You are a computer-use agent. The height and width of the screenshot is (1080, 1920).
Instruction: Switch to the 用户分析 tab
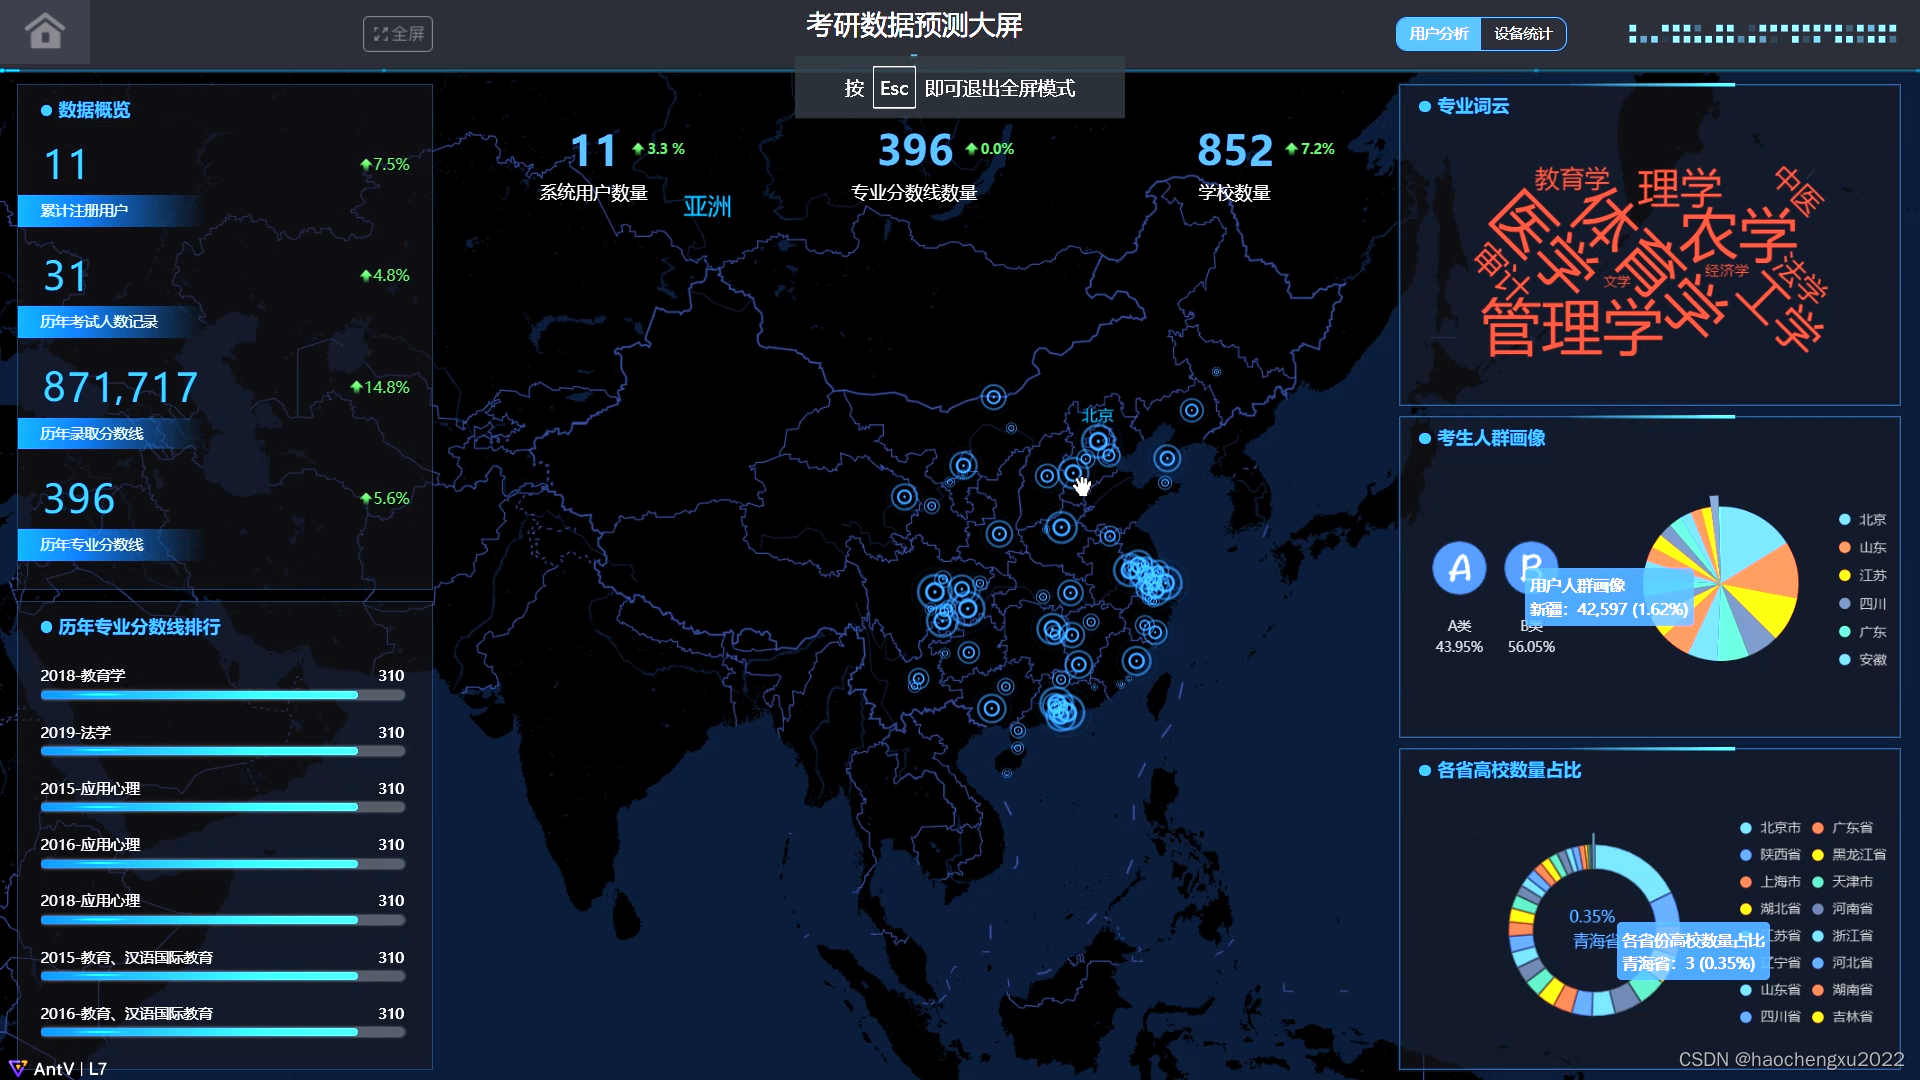pyautogui.click(x=1438, y=34)
